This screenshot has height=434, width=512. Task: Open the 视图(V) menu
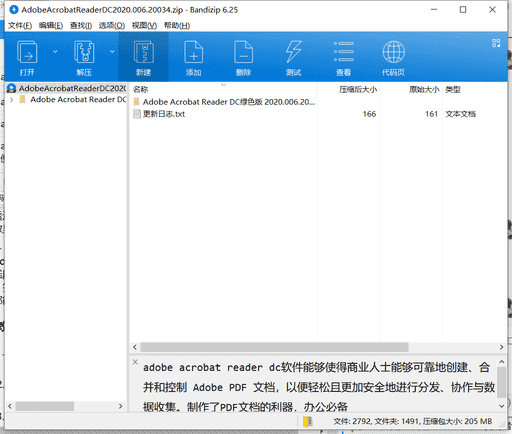tap(144, 25)
